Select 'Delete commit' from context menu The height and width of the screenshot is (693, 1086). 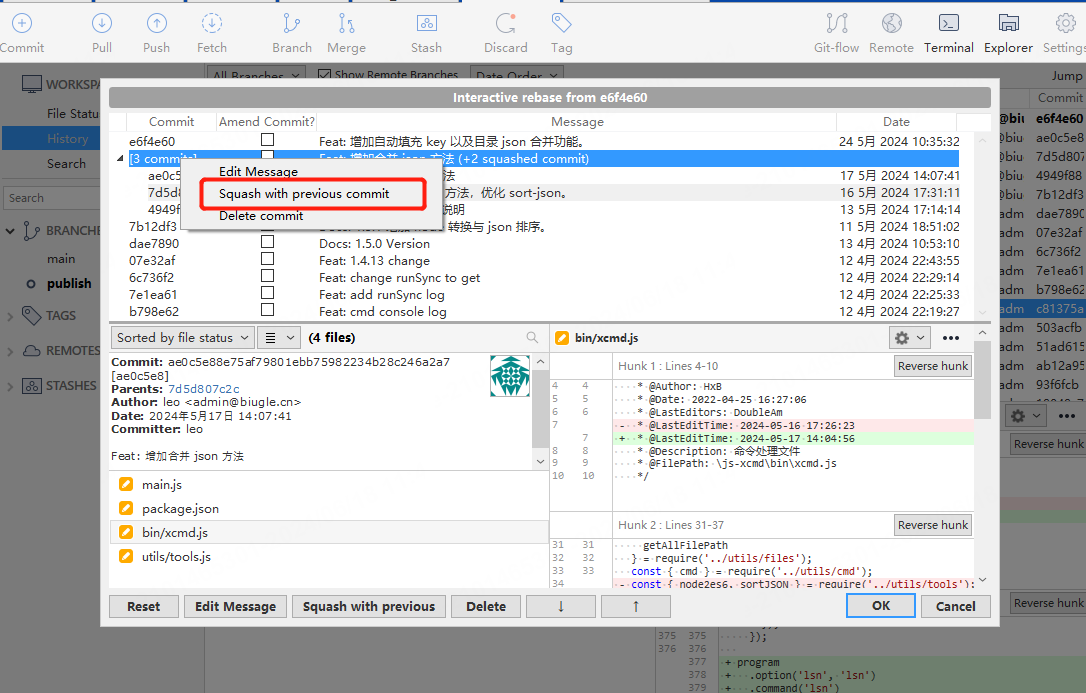tap(261, 215)
